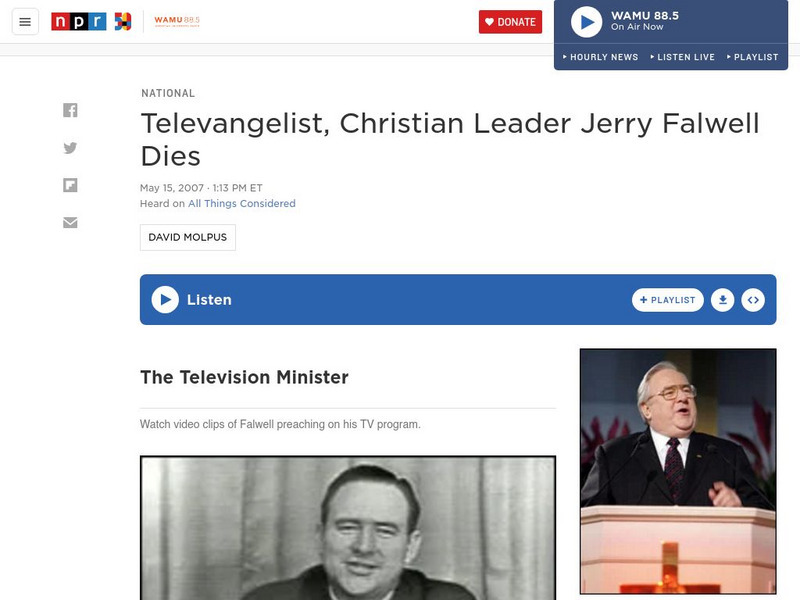Expand Listen Live option
The image size is (800, 600).
[683, 57]
